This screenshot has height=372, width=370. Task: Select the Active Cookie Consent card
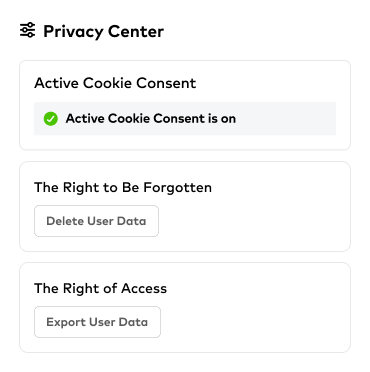(x=185, y=105)
